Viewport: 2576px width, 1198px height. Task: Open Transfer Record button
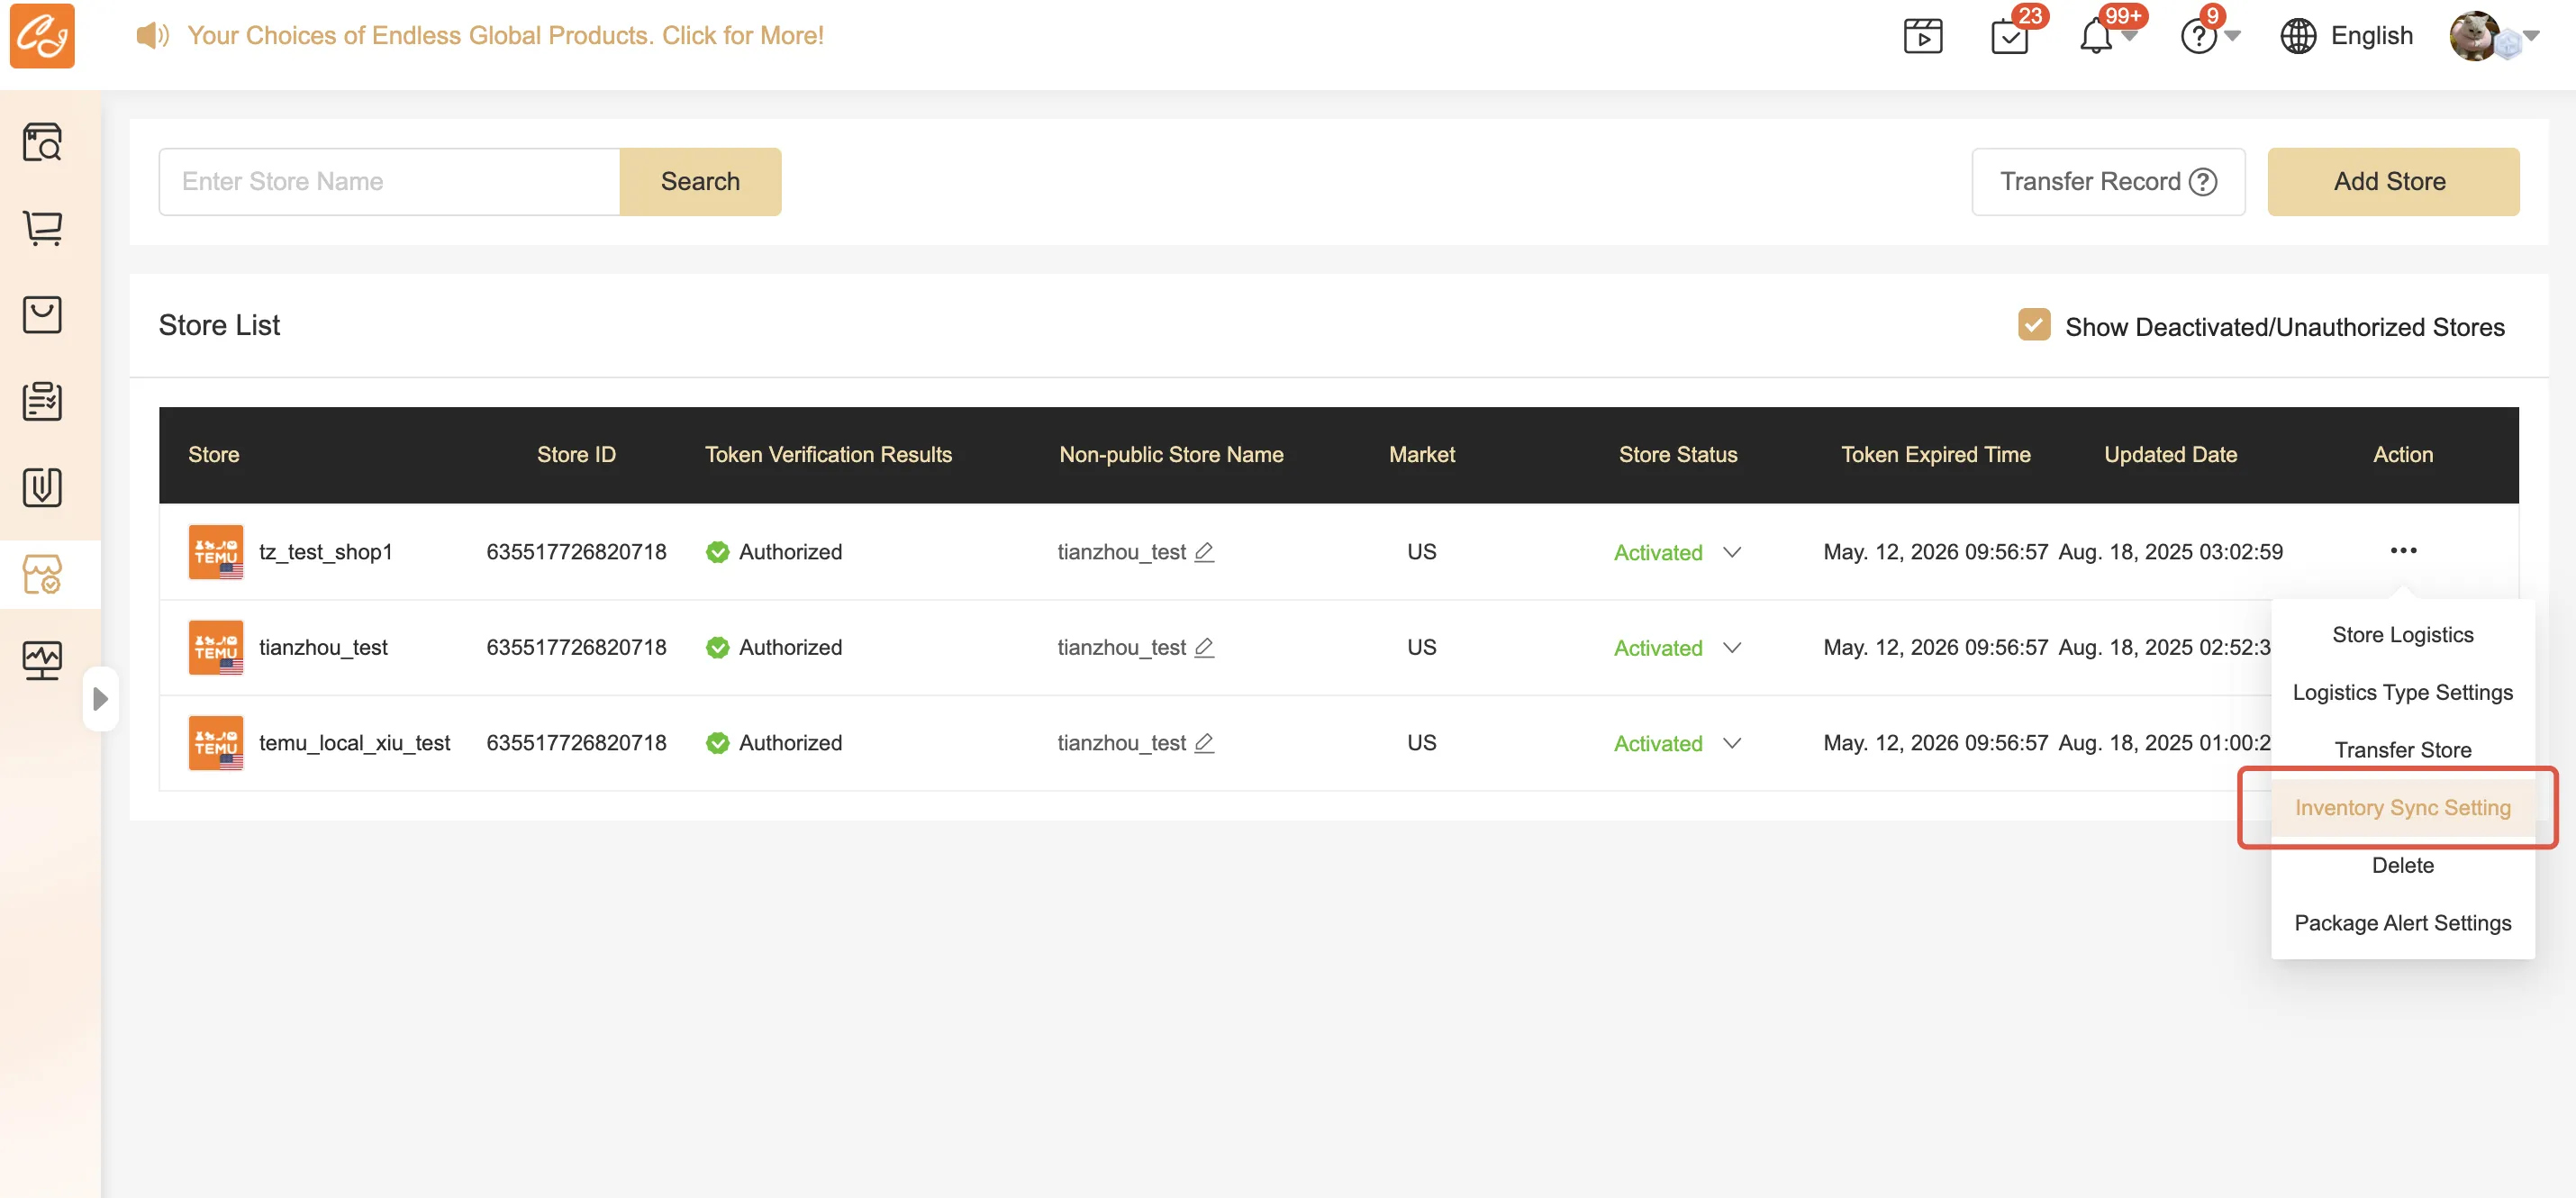click(2107, 181)
